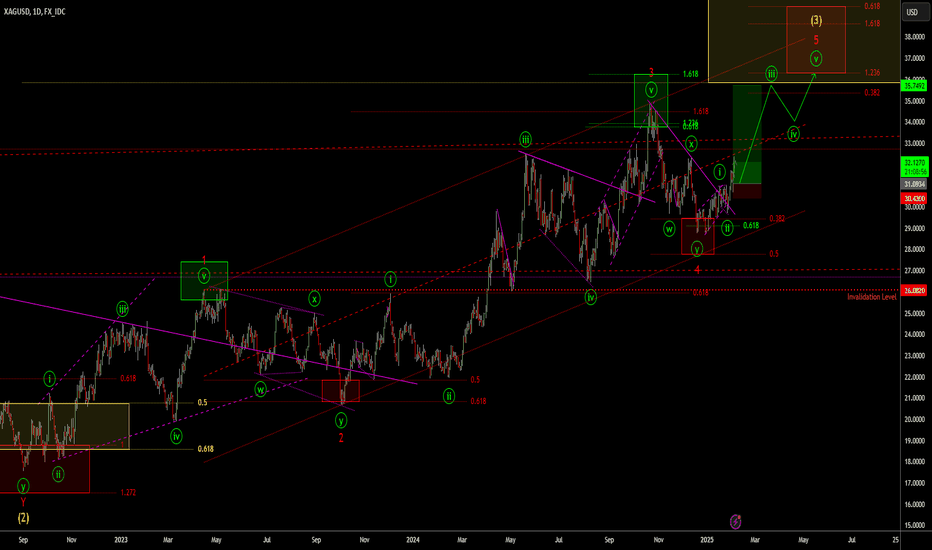Screen dimensions: 932x550
Task: Select 35.0000 on the price scale
Action: (915, 101)
